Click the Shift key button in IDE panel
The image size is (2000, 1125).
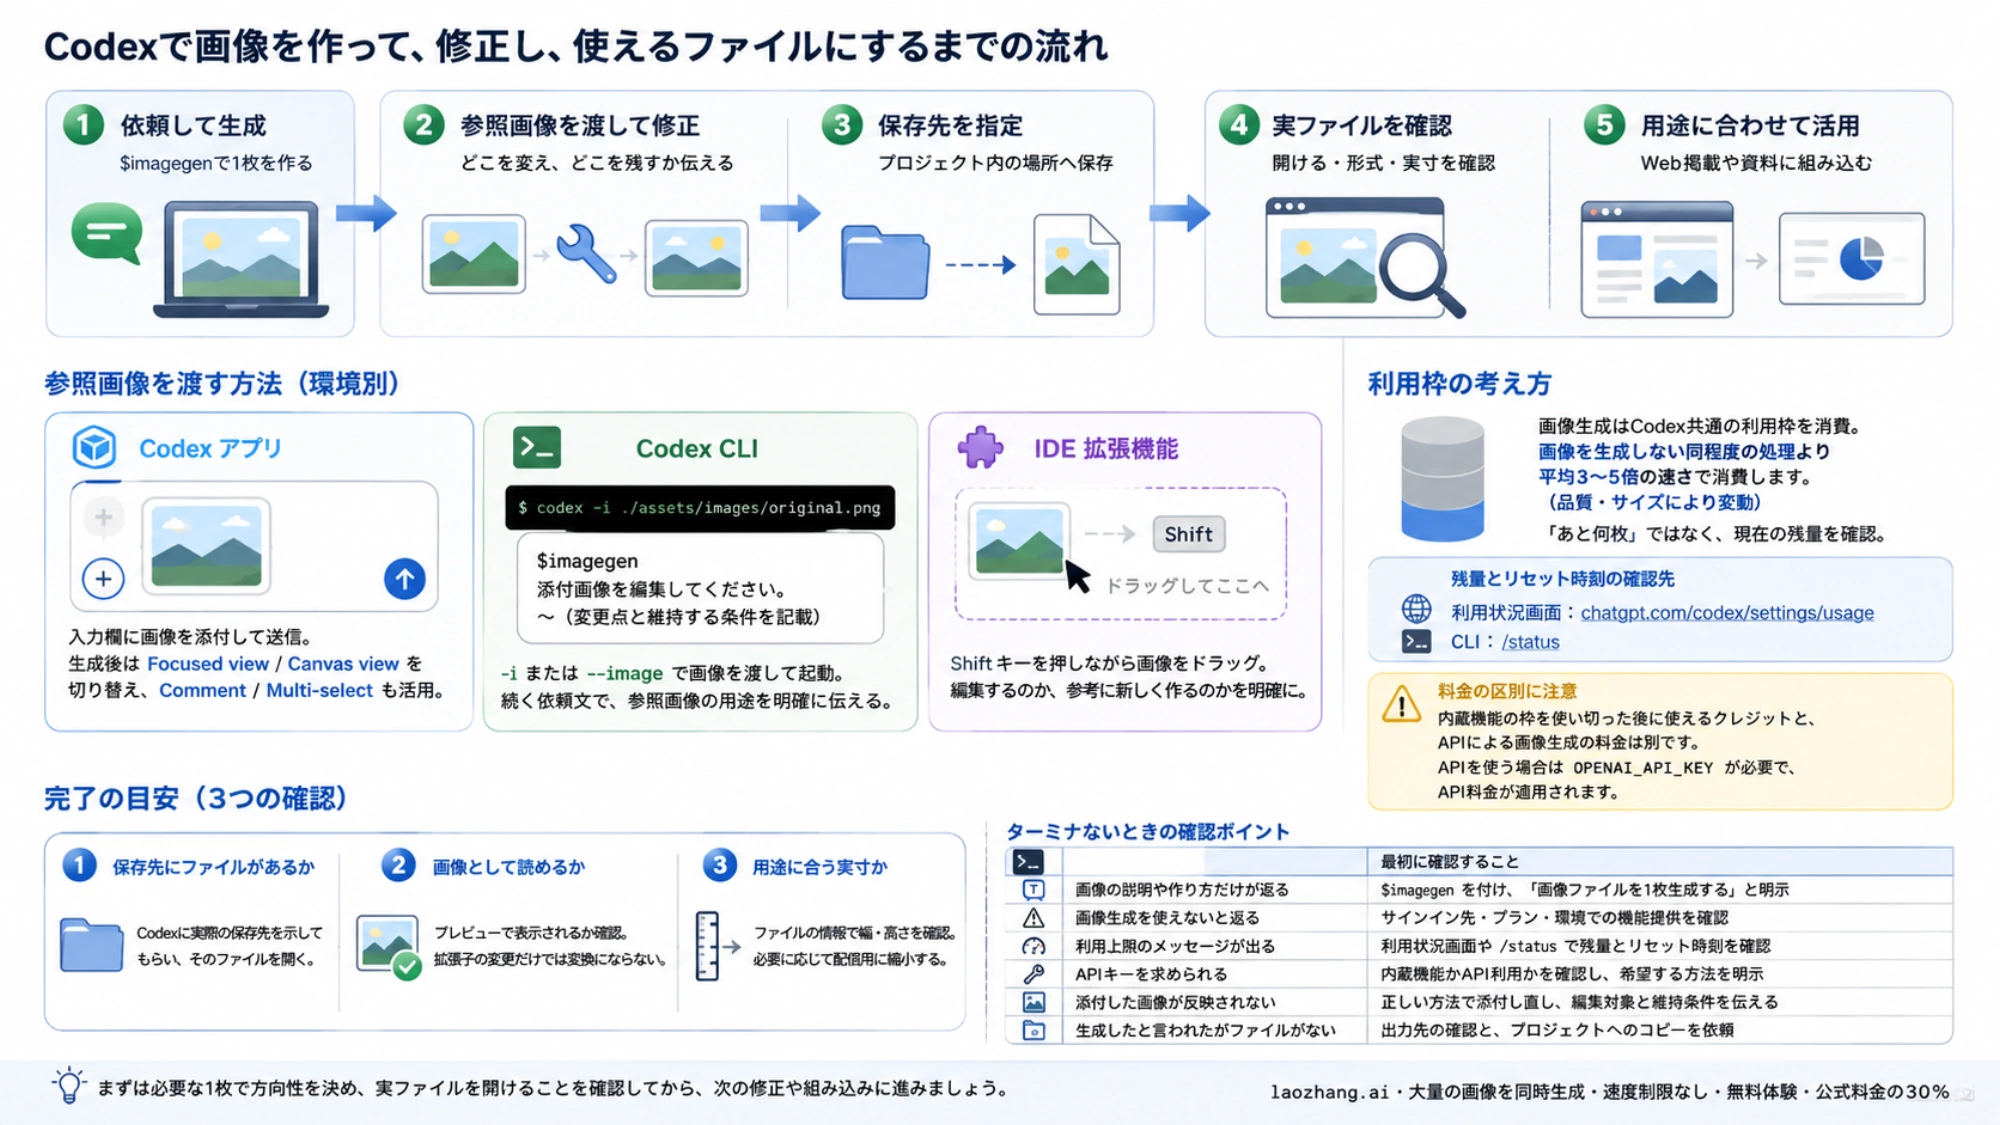(1188, 534)
